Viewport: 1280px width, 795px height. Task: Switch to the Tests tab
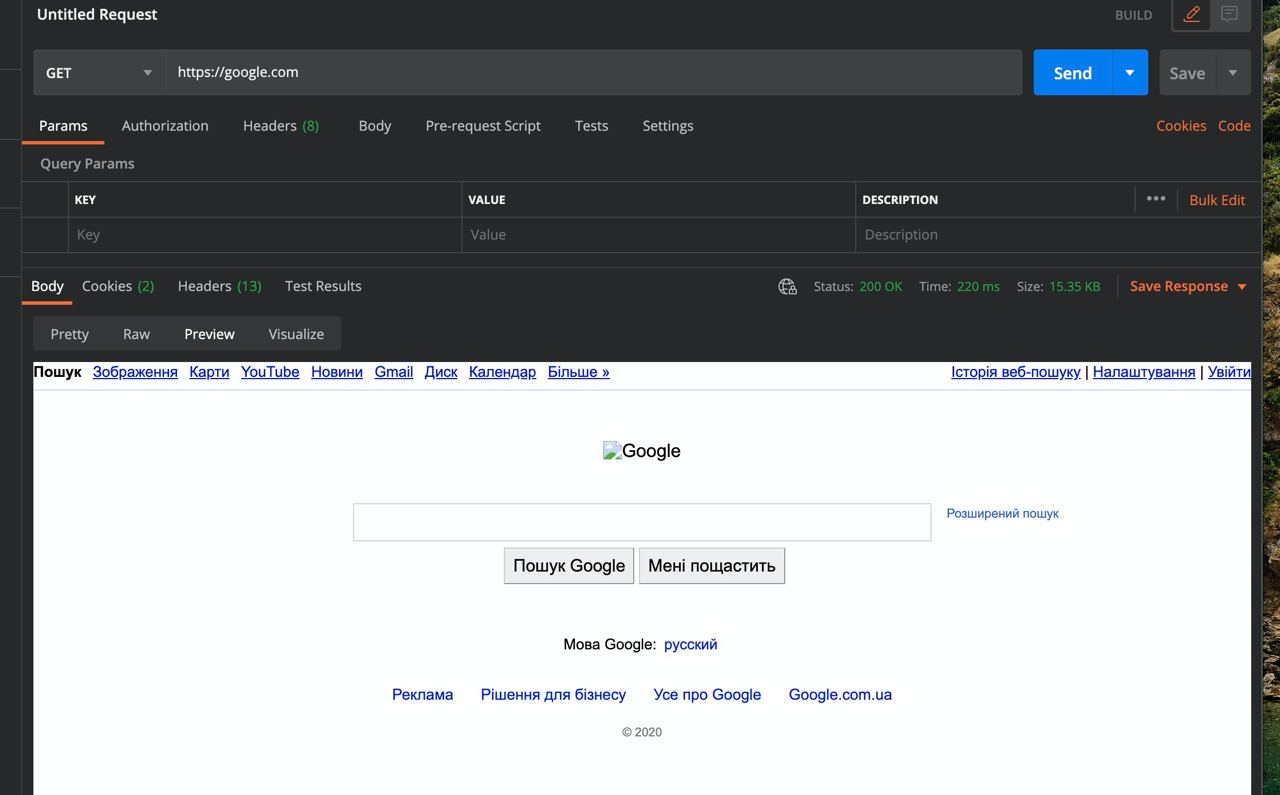591,126
